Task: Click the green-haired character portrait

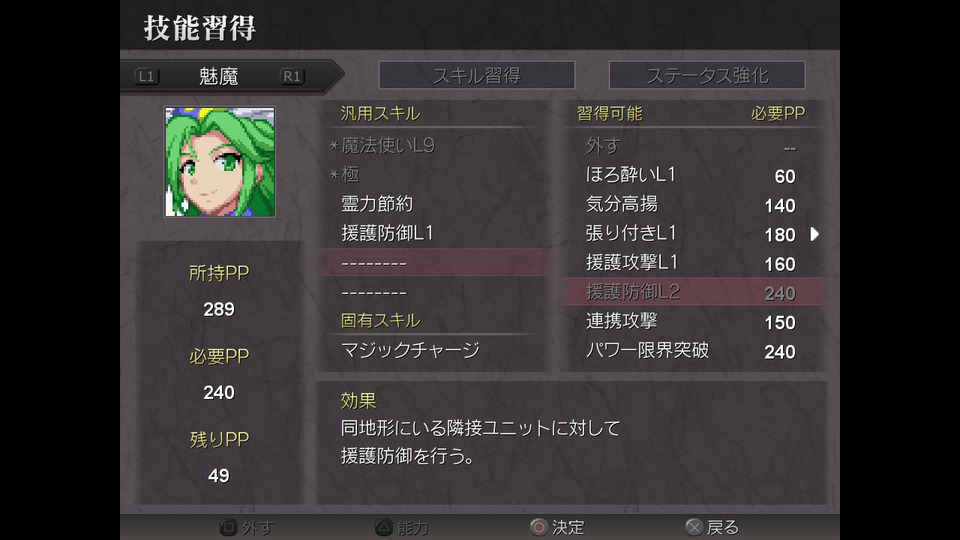Action: [x=220, y=162]
